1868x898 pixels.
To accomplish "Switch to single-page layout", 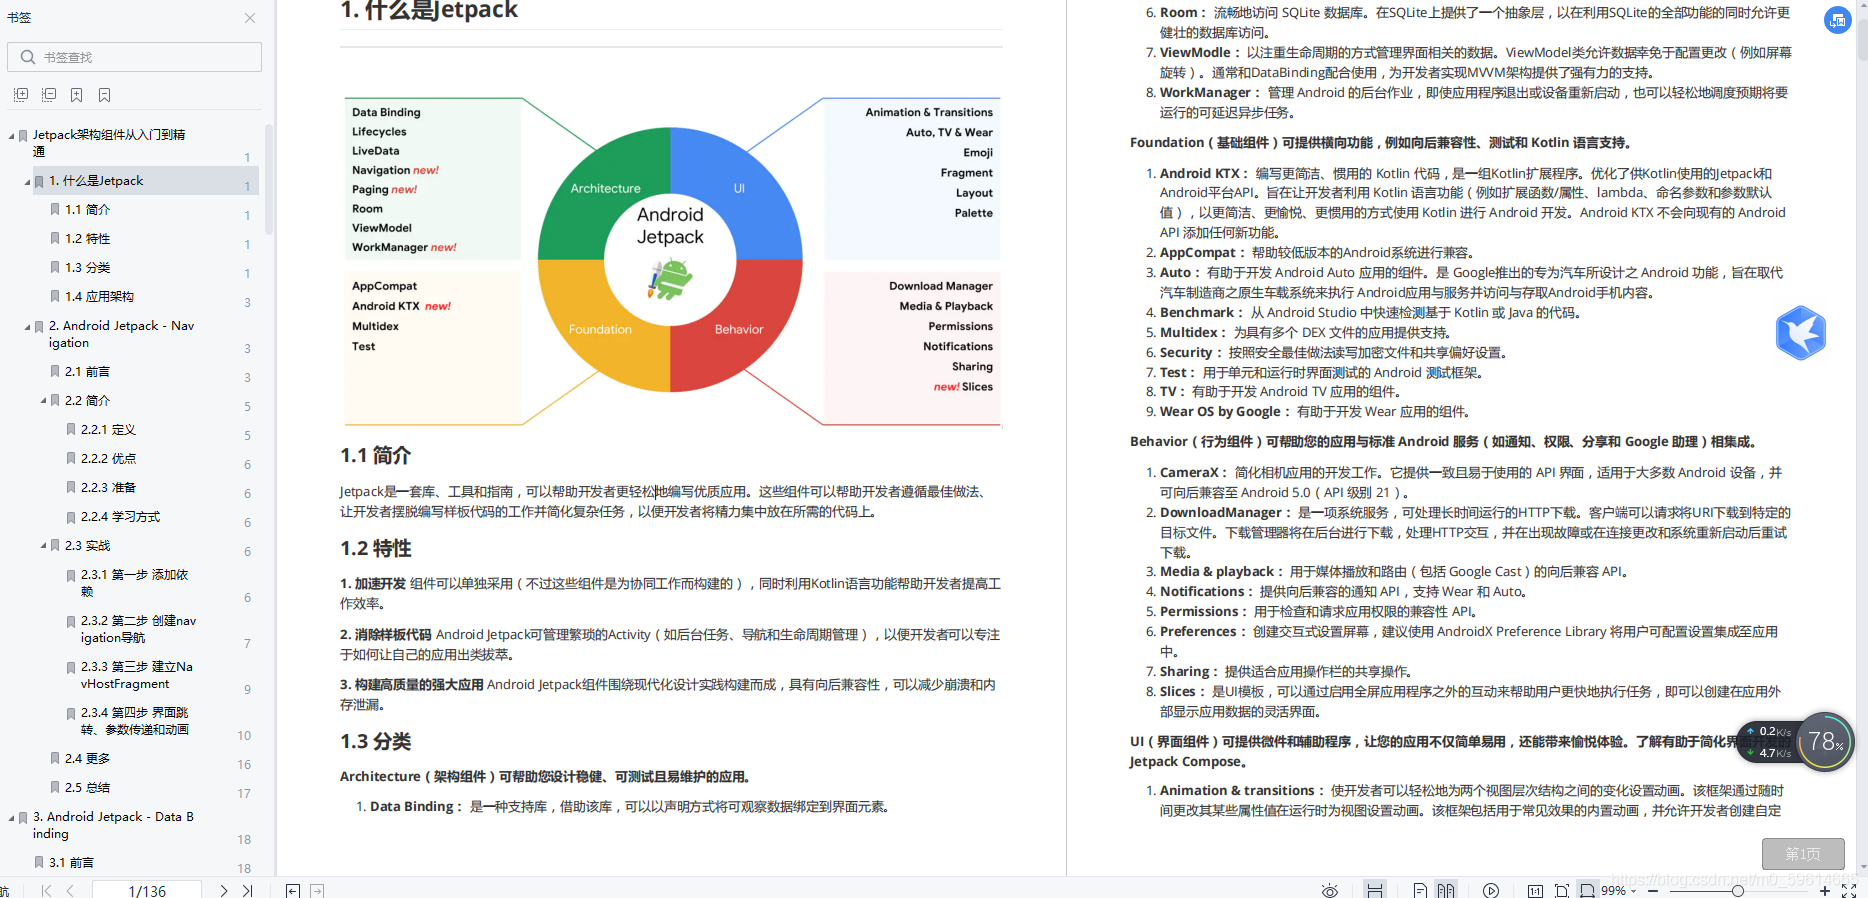I will (x=1420, y=890).
